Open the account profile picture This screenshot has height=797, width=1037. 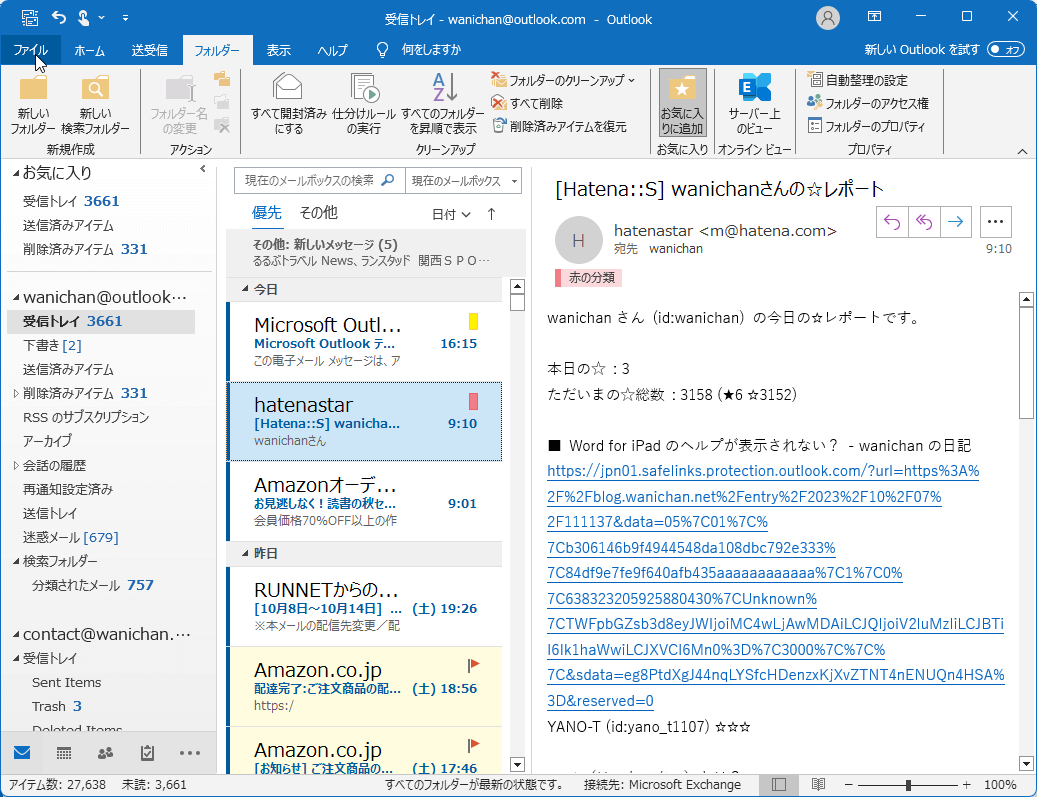(x=827, y=18)
